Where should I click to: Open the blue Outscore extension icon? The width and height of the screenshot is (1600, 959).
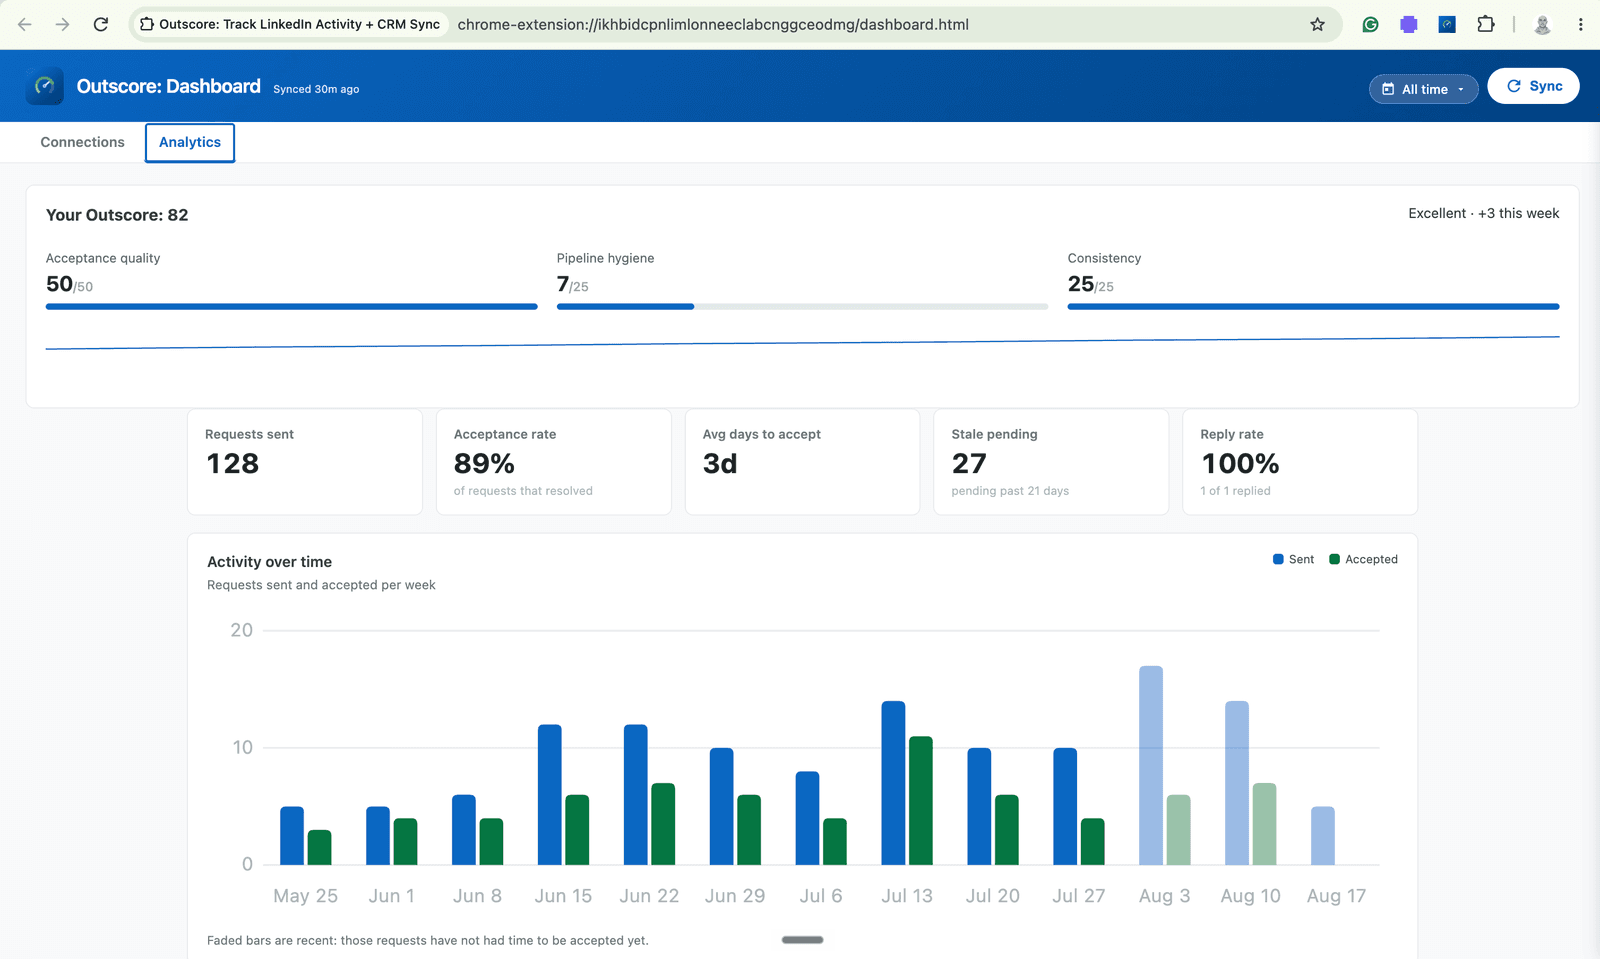pos(1446,24)
